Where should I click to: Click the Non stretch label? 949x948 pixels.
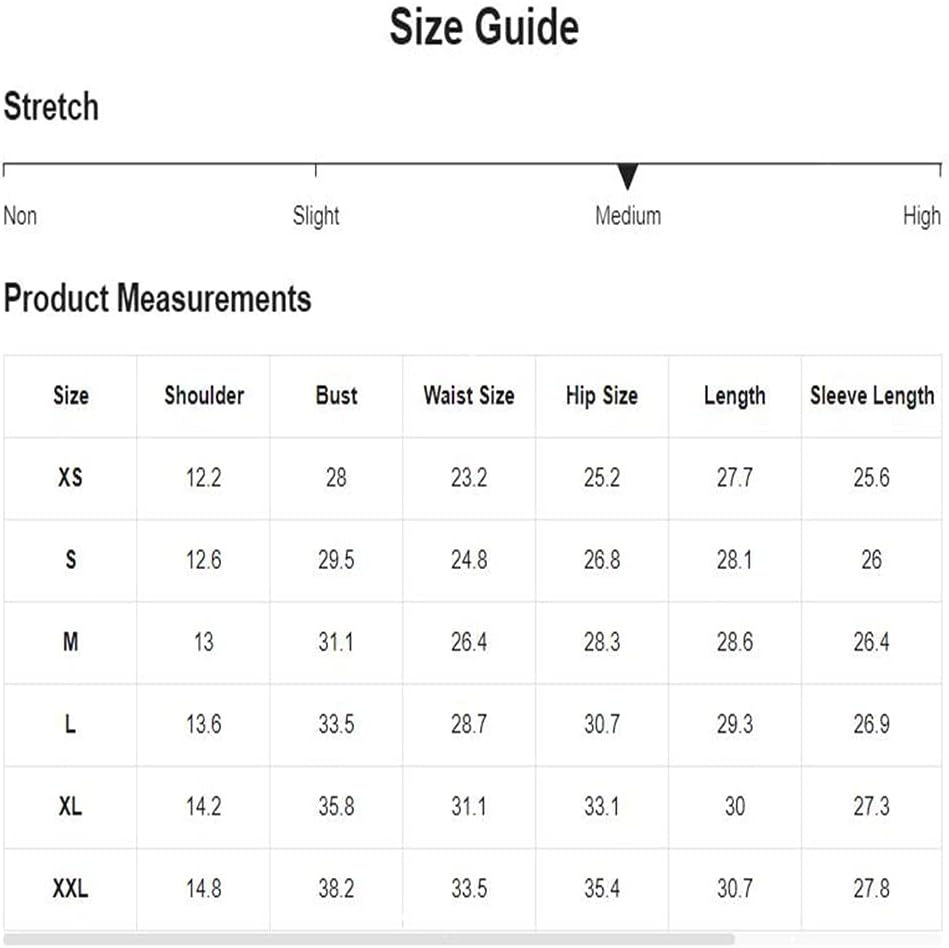pos(20,216)
